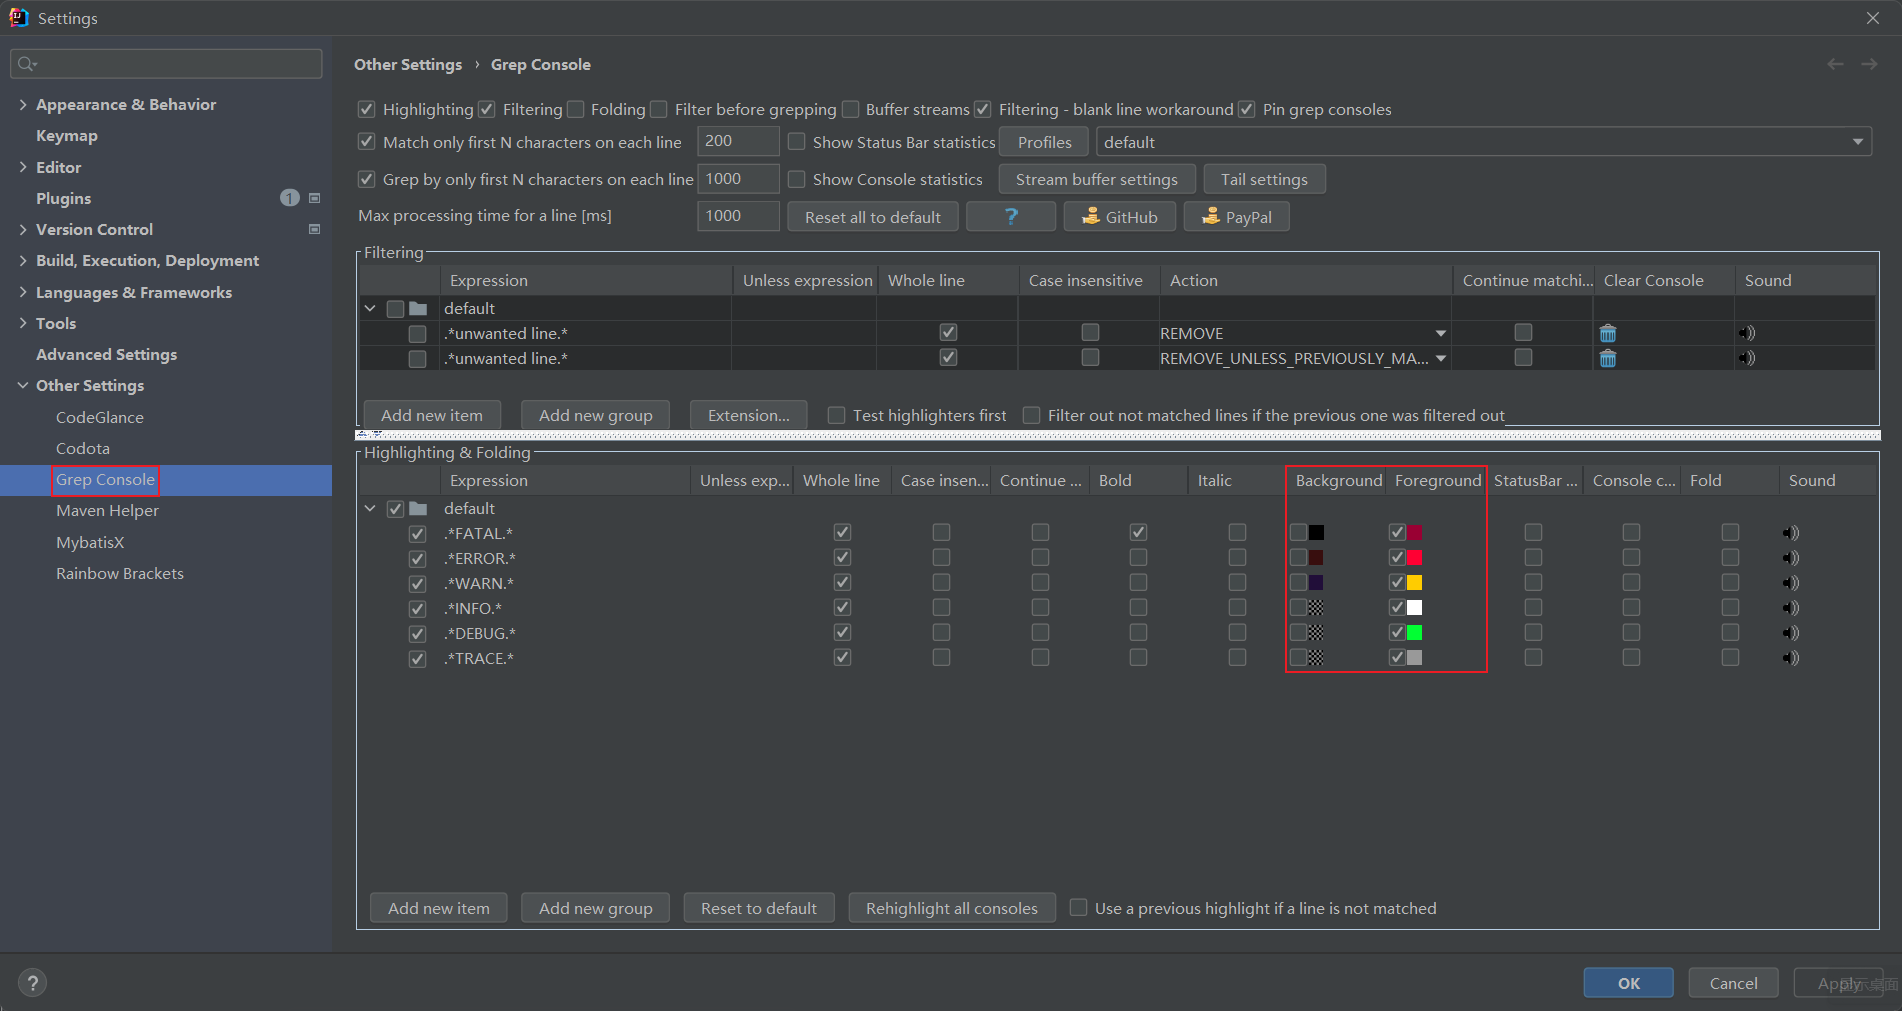
Task: Select Rainbow Brackets in the sidebar
Action: (x=119, y=573)
